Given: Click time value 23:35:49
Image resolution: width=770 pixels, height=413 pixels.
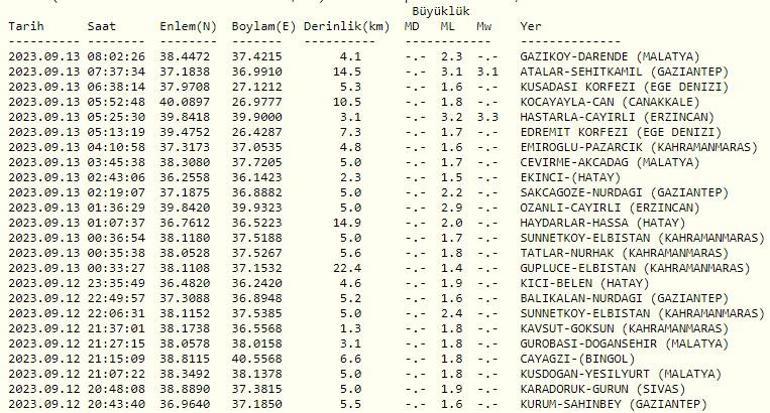Looking at the screenshot, I should click(116, 283).
